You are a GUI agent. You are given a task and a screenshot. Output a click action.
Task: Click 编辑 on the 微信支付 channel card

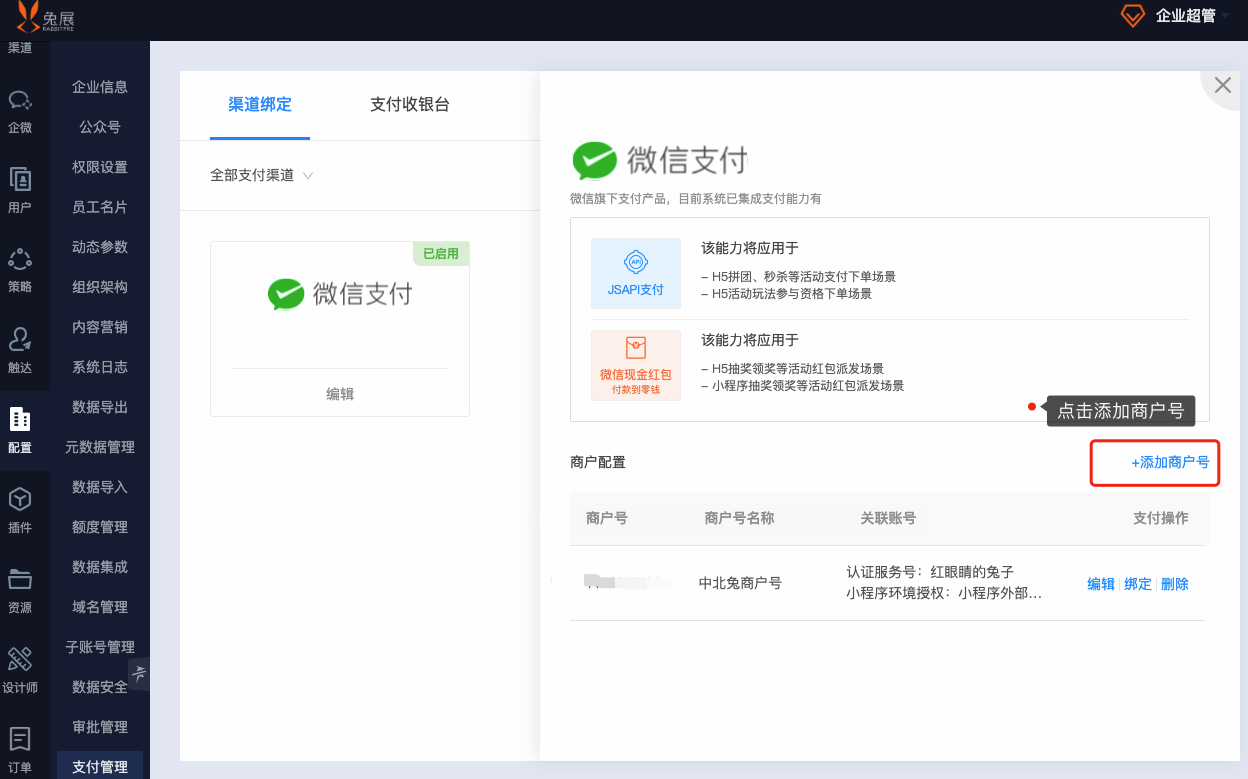(340, 394)
